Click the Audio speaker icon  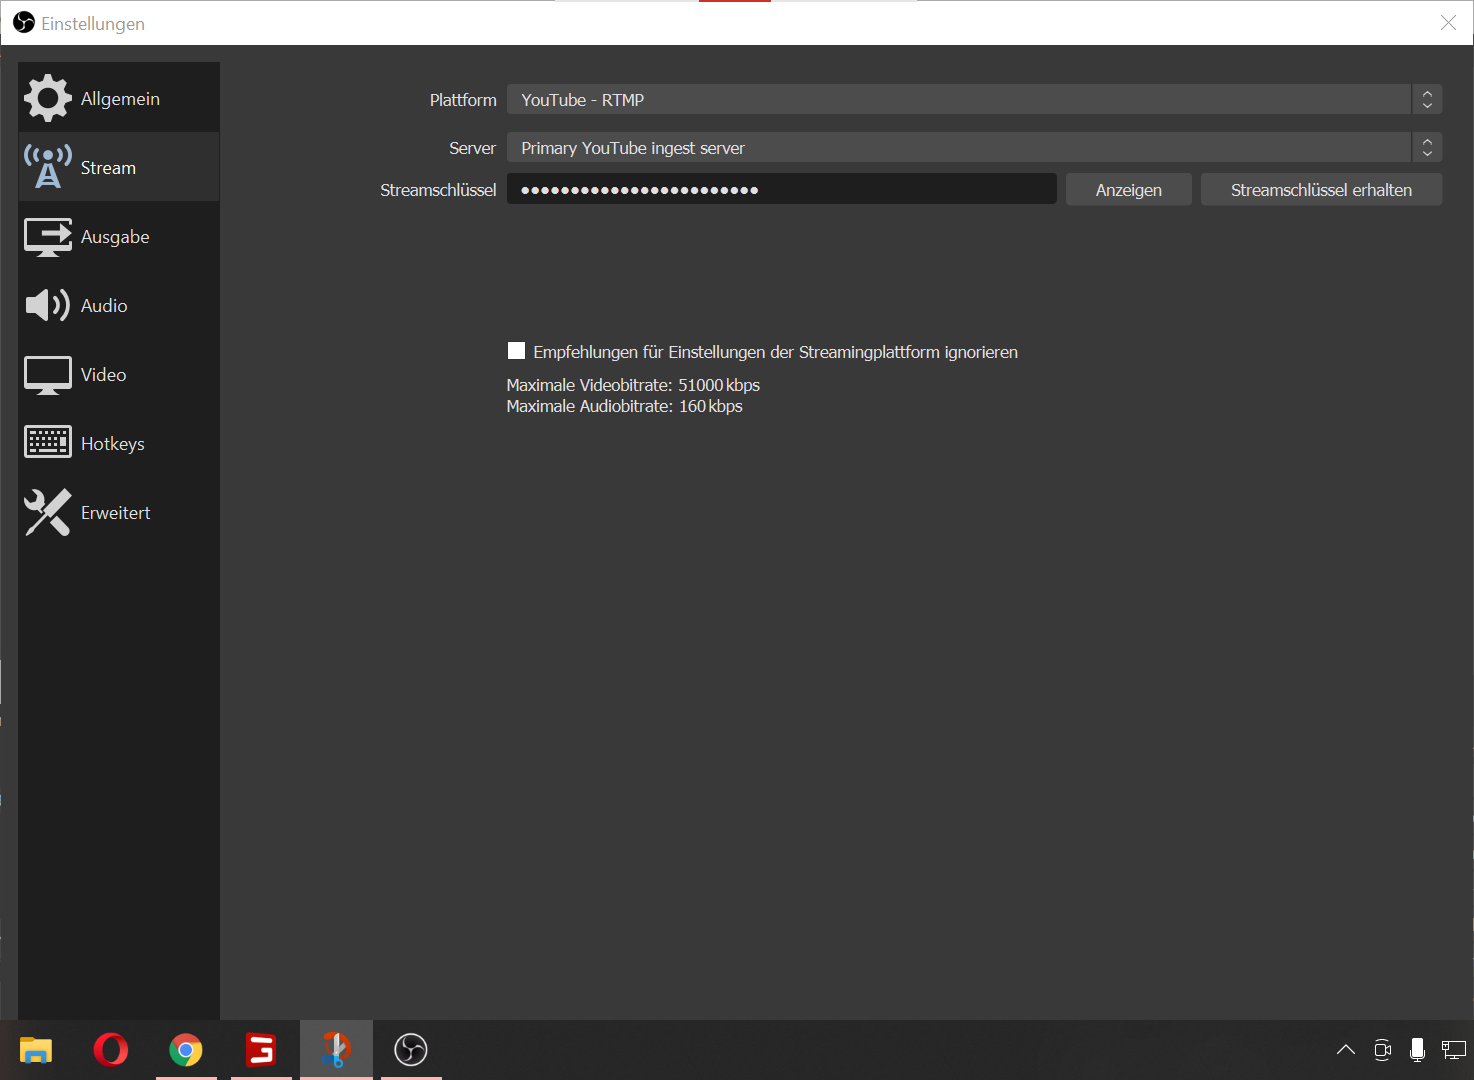[48, 305]
